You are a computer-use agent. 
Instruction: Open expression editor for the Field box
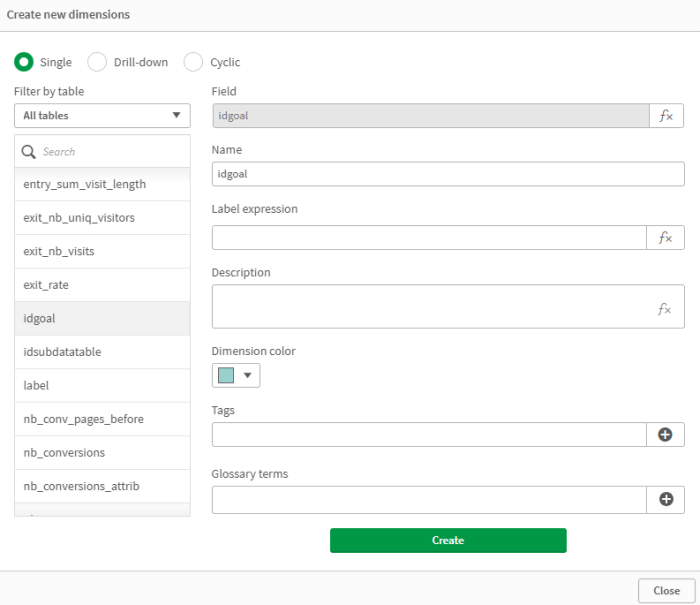click(x=666, y=116)
